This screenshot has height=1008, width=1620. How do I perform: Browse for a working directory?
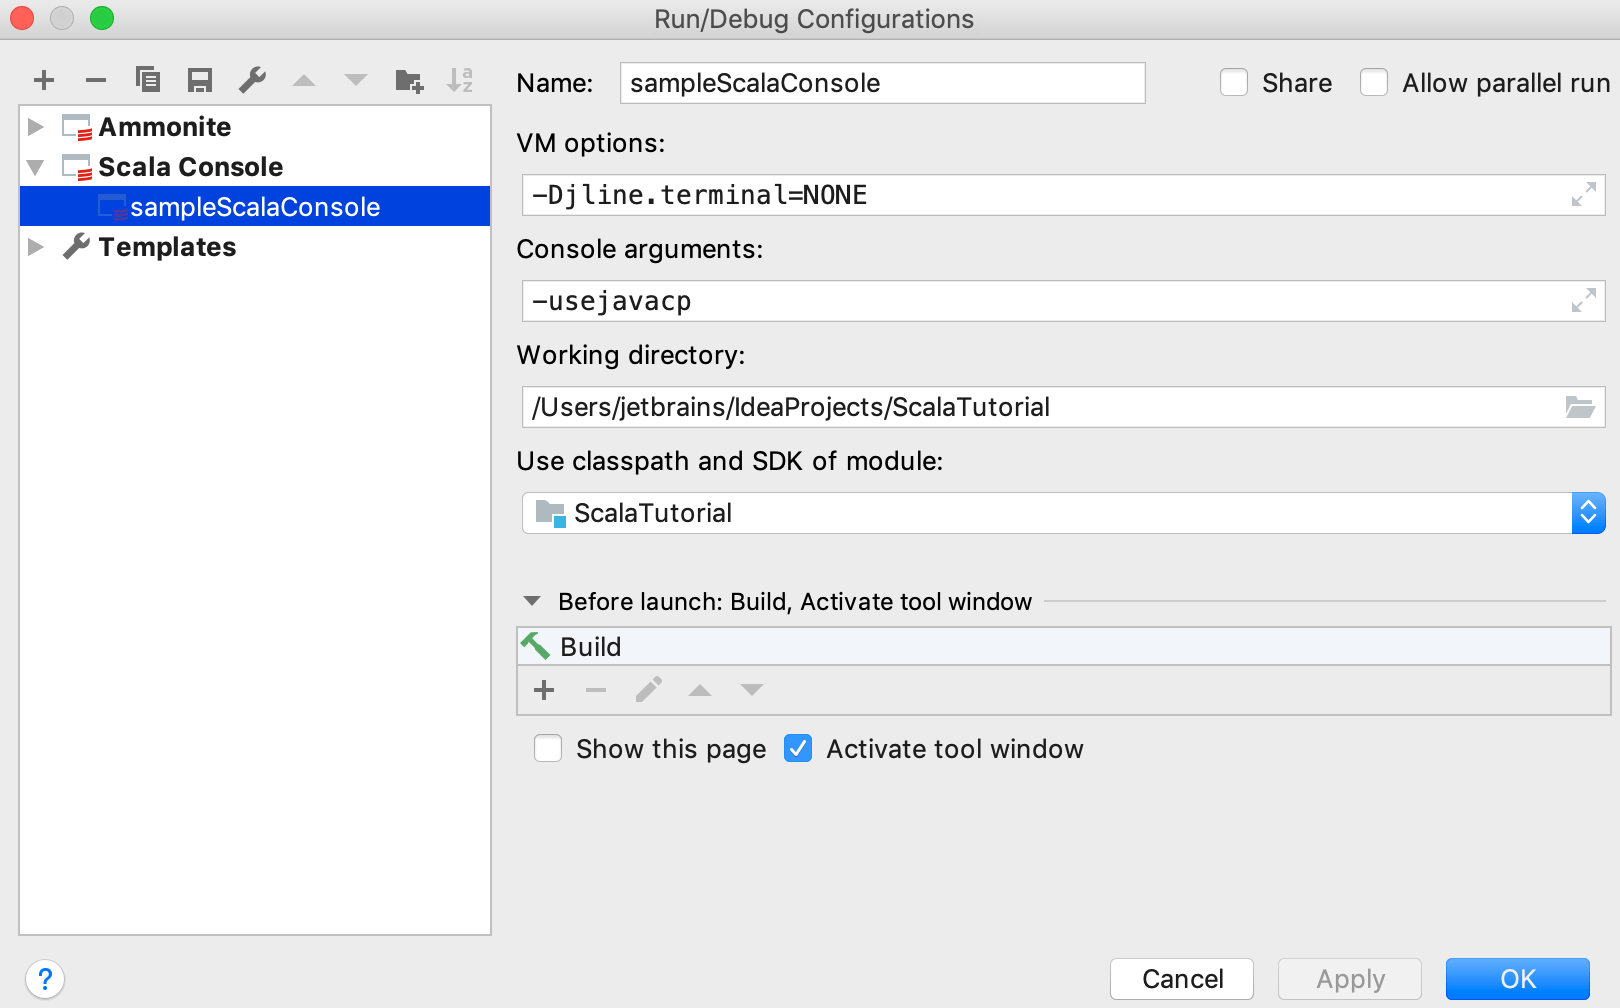click(1578, 407)
